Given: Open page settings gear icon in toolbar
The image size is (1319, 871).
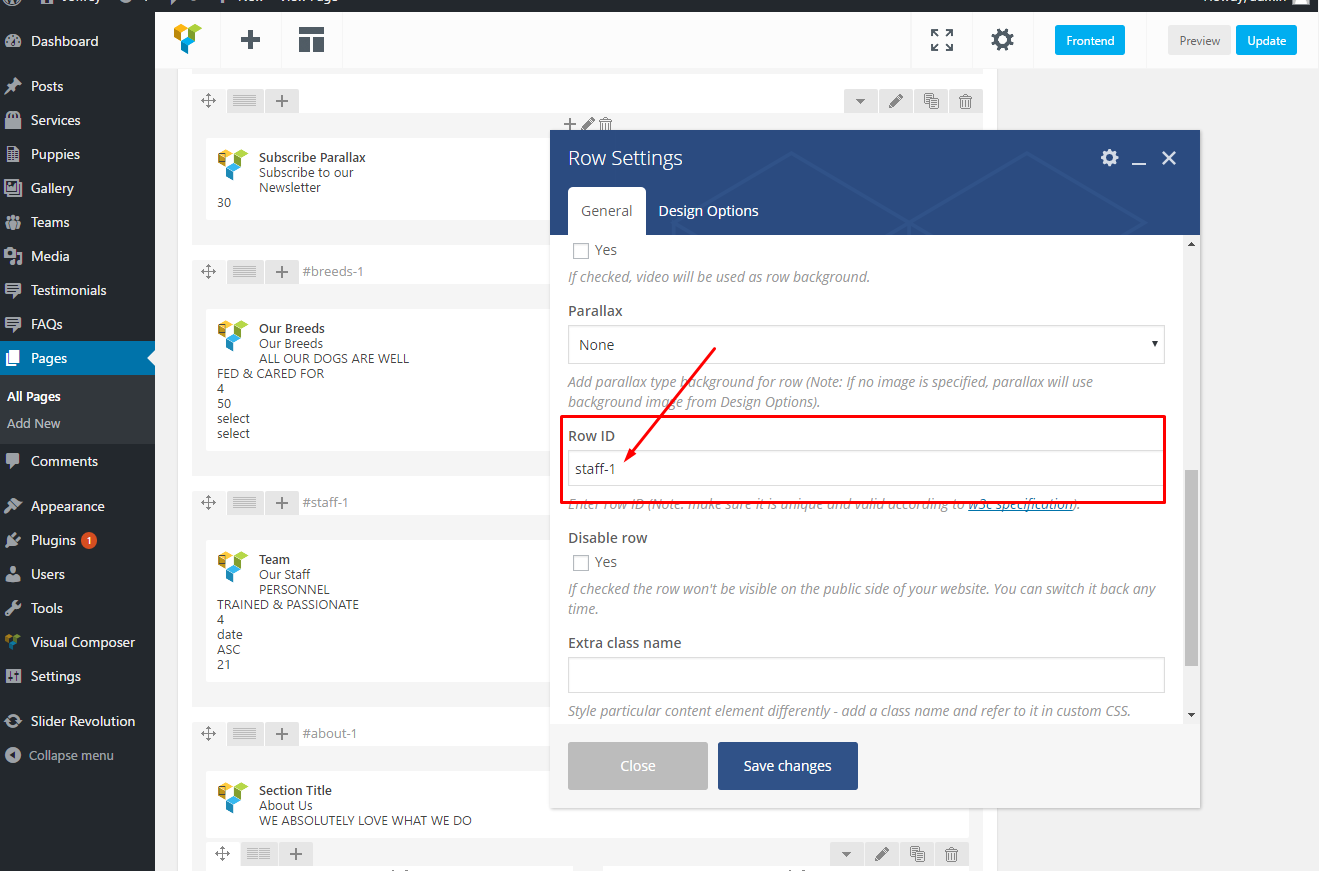Looking at the screenshot, I should pyautogui.click(x=1002, y=40).
